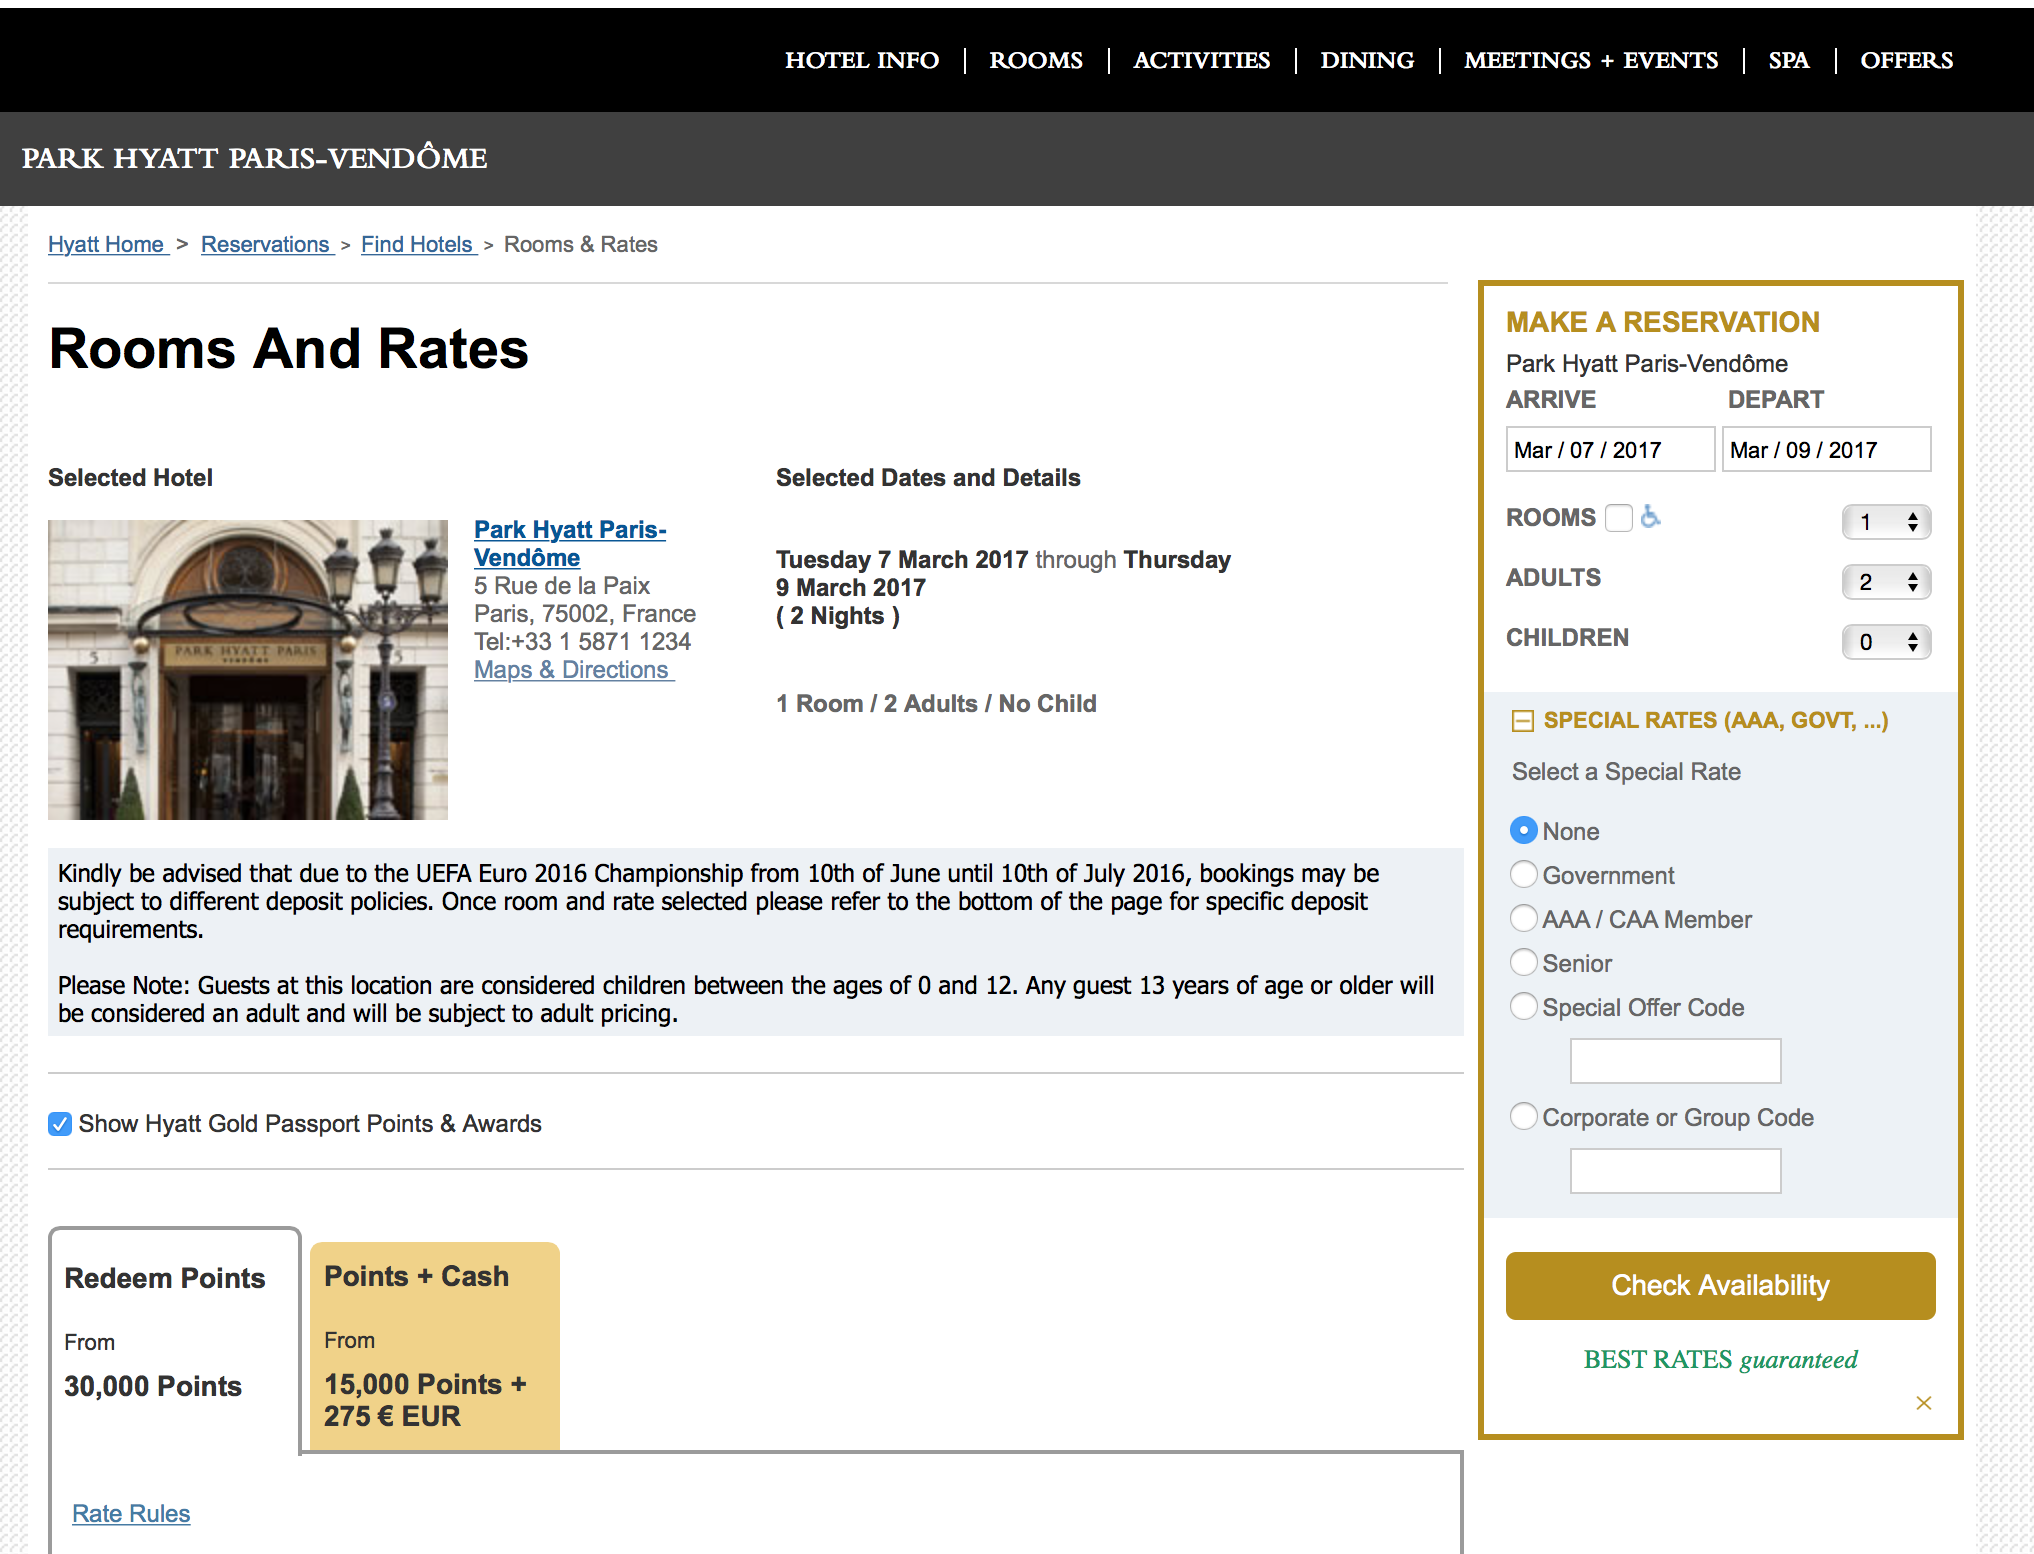
Task: Switch to the Points + Cash tab
Action: pos(435,1346)
